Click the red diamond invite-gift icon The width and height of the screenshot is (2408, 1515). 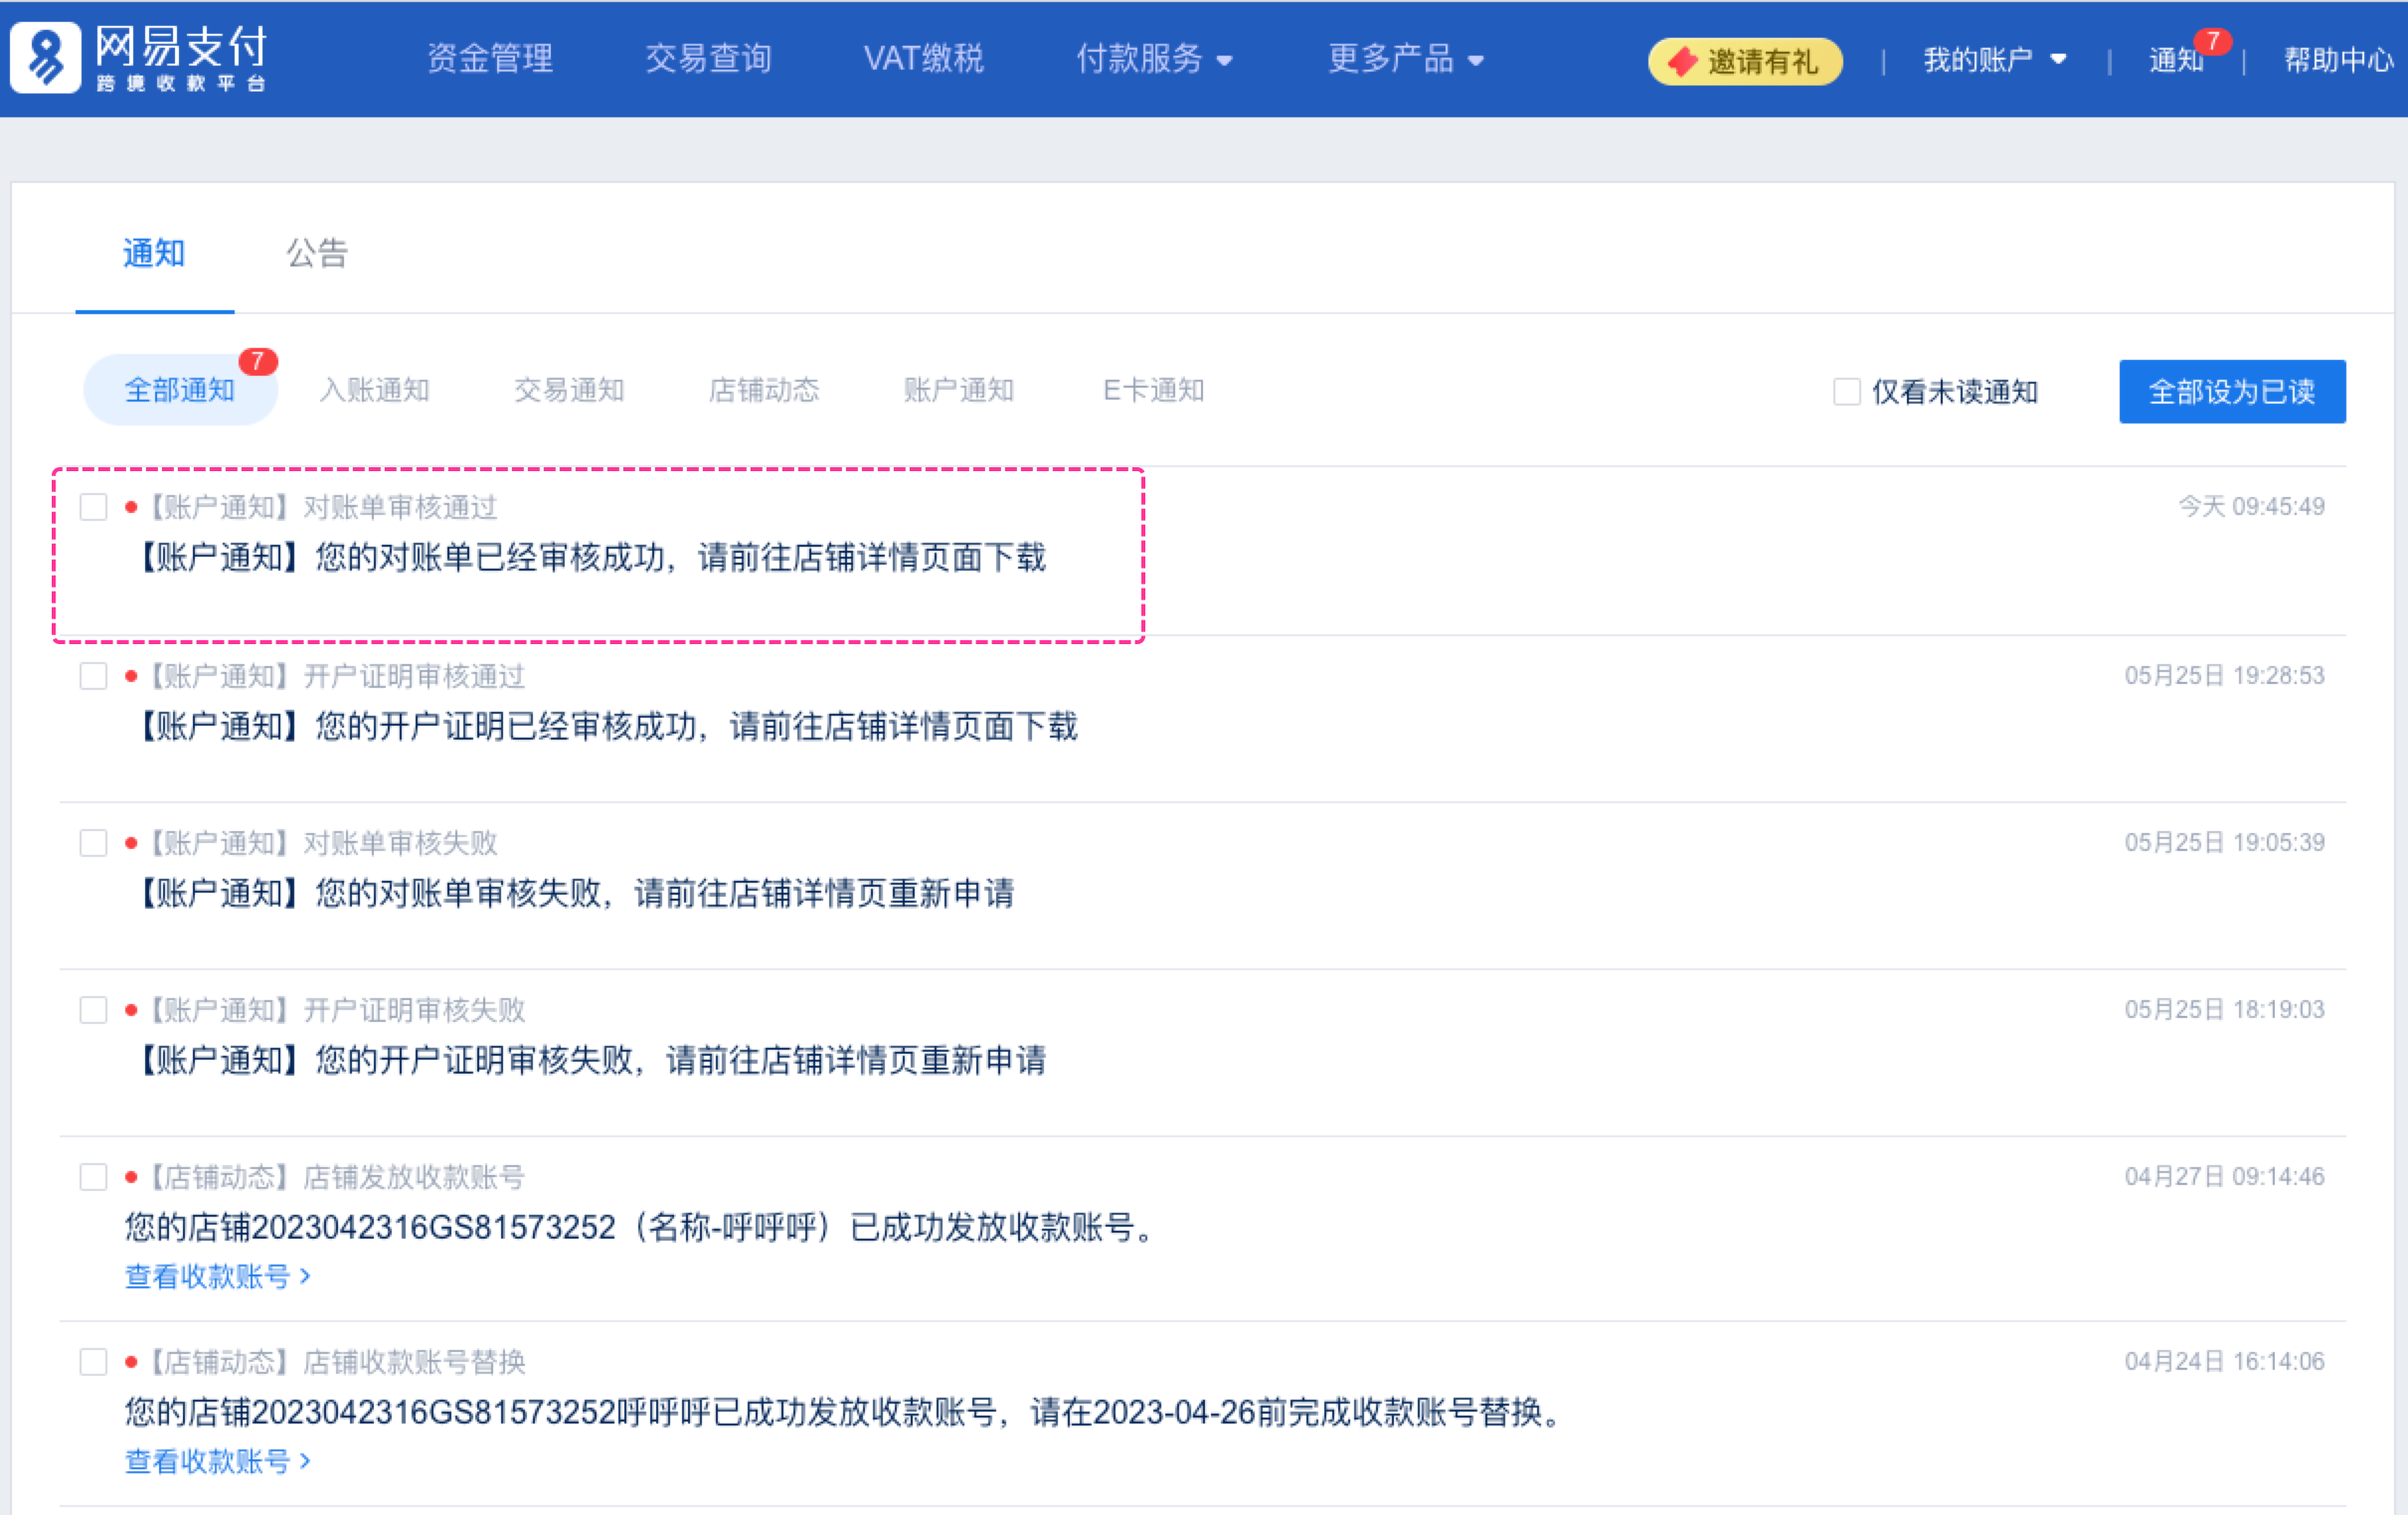tap(1683, 62)
